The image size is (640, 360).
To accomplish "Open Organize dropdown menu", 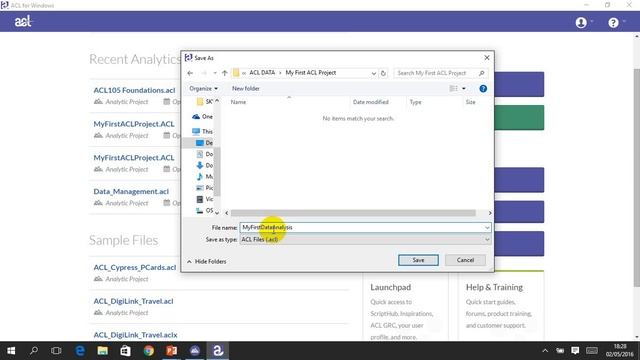I will (203, 89).
